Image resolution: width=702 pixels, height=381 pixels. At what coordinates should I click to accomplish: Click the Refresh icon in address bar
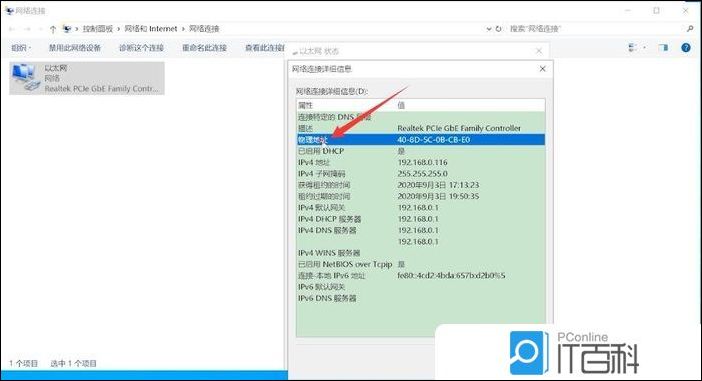tap(498, 29)
